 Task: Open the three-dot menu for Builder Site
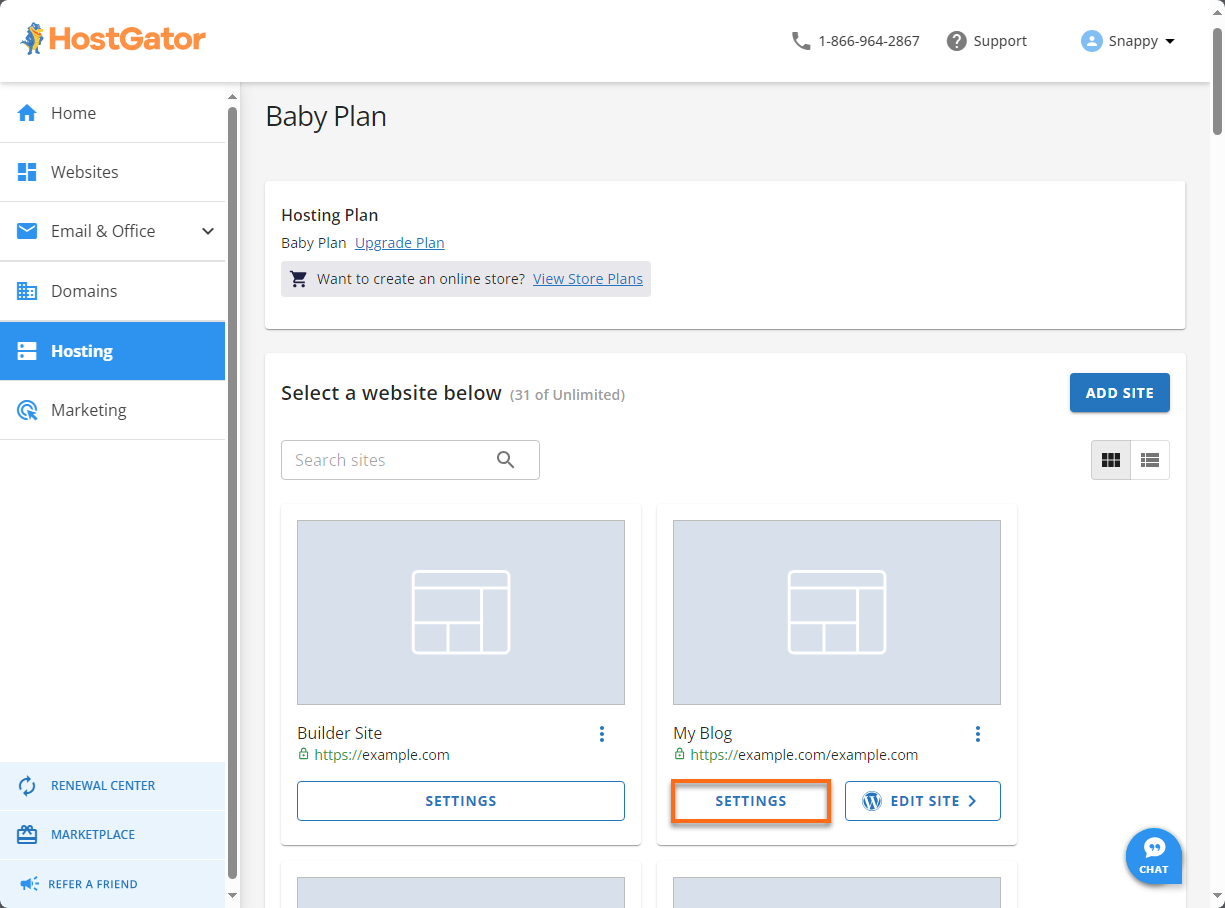(x=602, y=733)
